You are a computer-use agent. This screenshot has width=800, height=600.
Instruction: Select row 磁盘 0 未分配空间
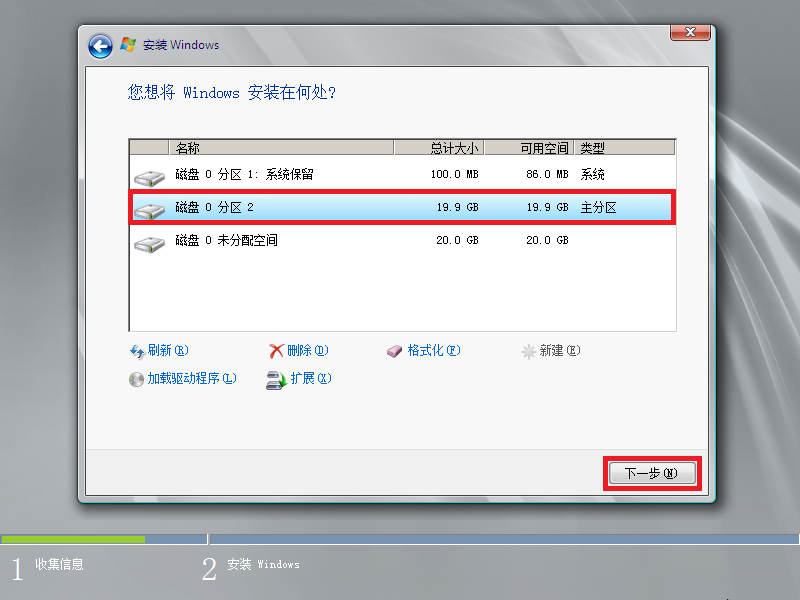pos(403,240)
